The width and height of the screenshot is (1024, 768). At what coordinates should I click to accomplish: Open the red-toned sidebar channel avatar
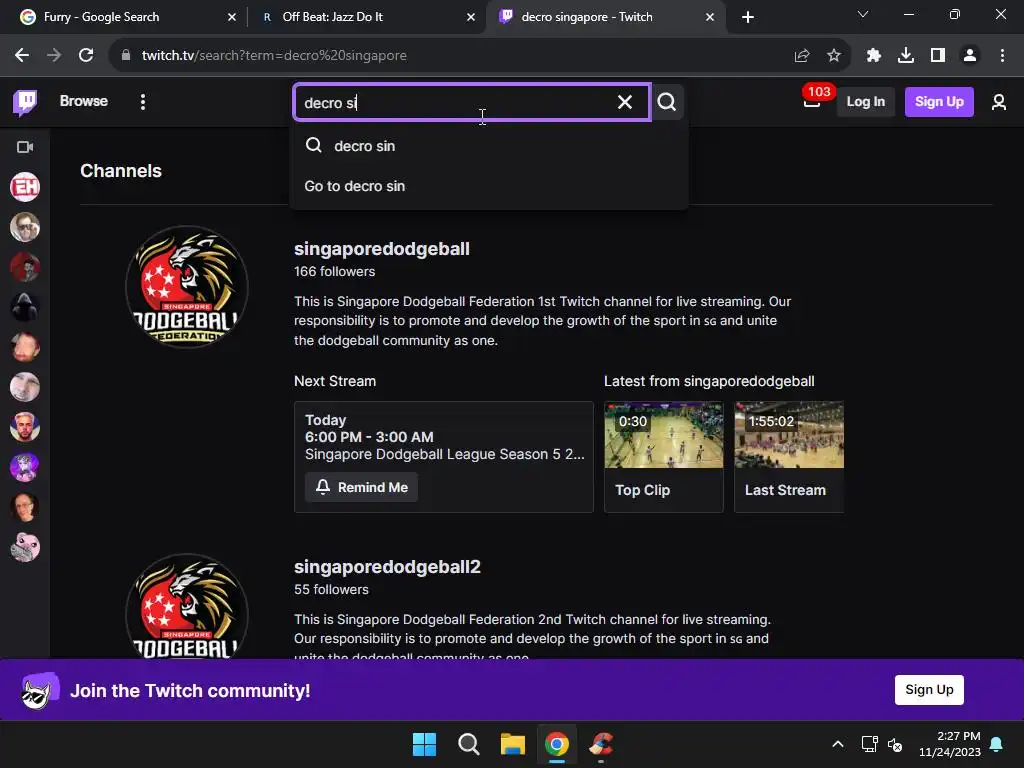(25, 267)
